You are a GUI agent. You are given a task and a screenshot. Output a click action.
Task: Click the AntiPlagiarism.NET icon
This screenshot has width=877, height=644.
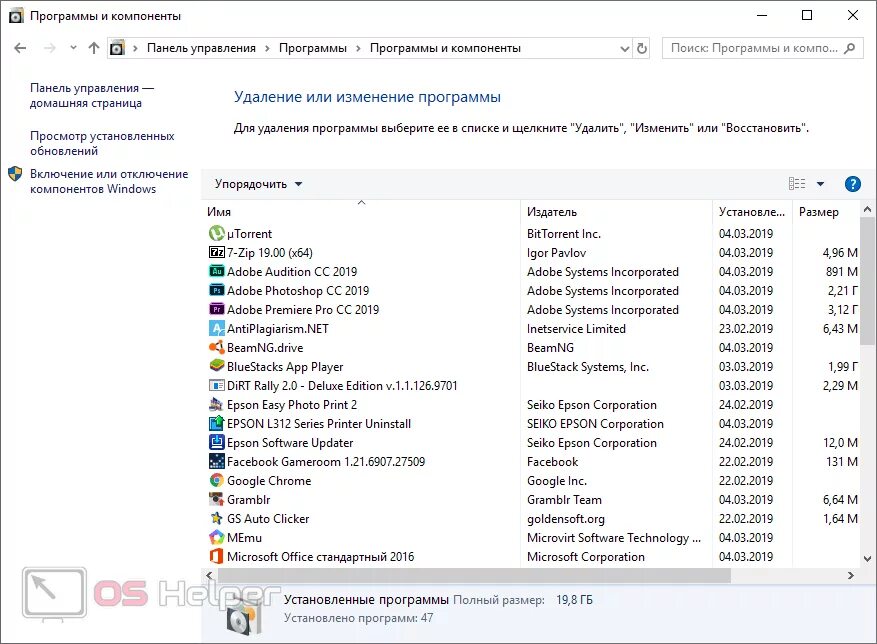216,328
